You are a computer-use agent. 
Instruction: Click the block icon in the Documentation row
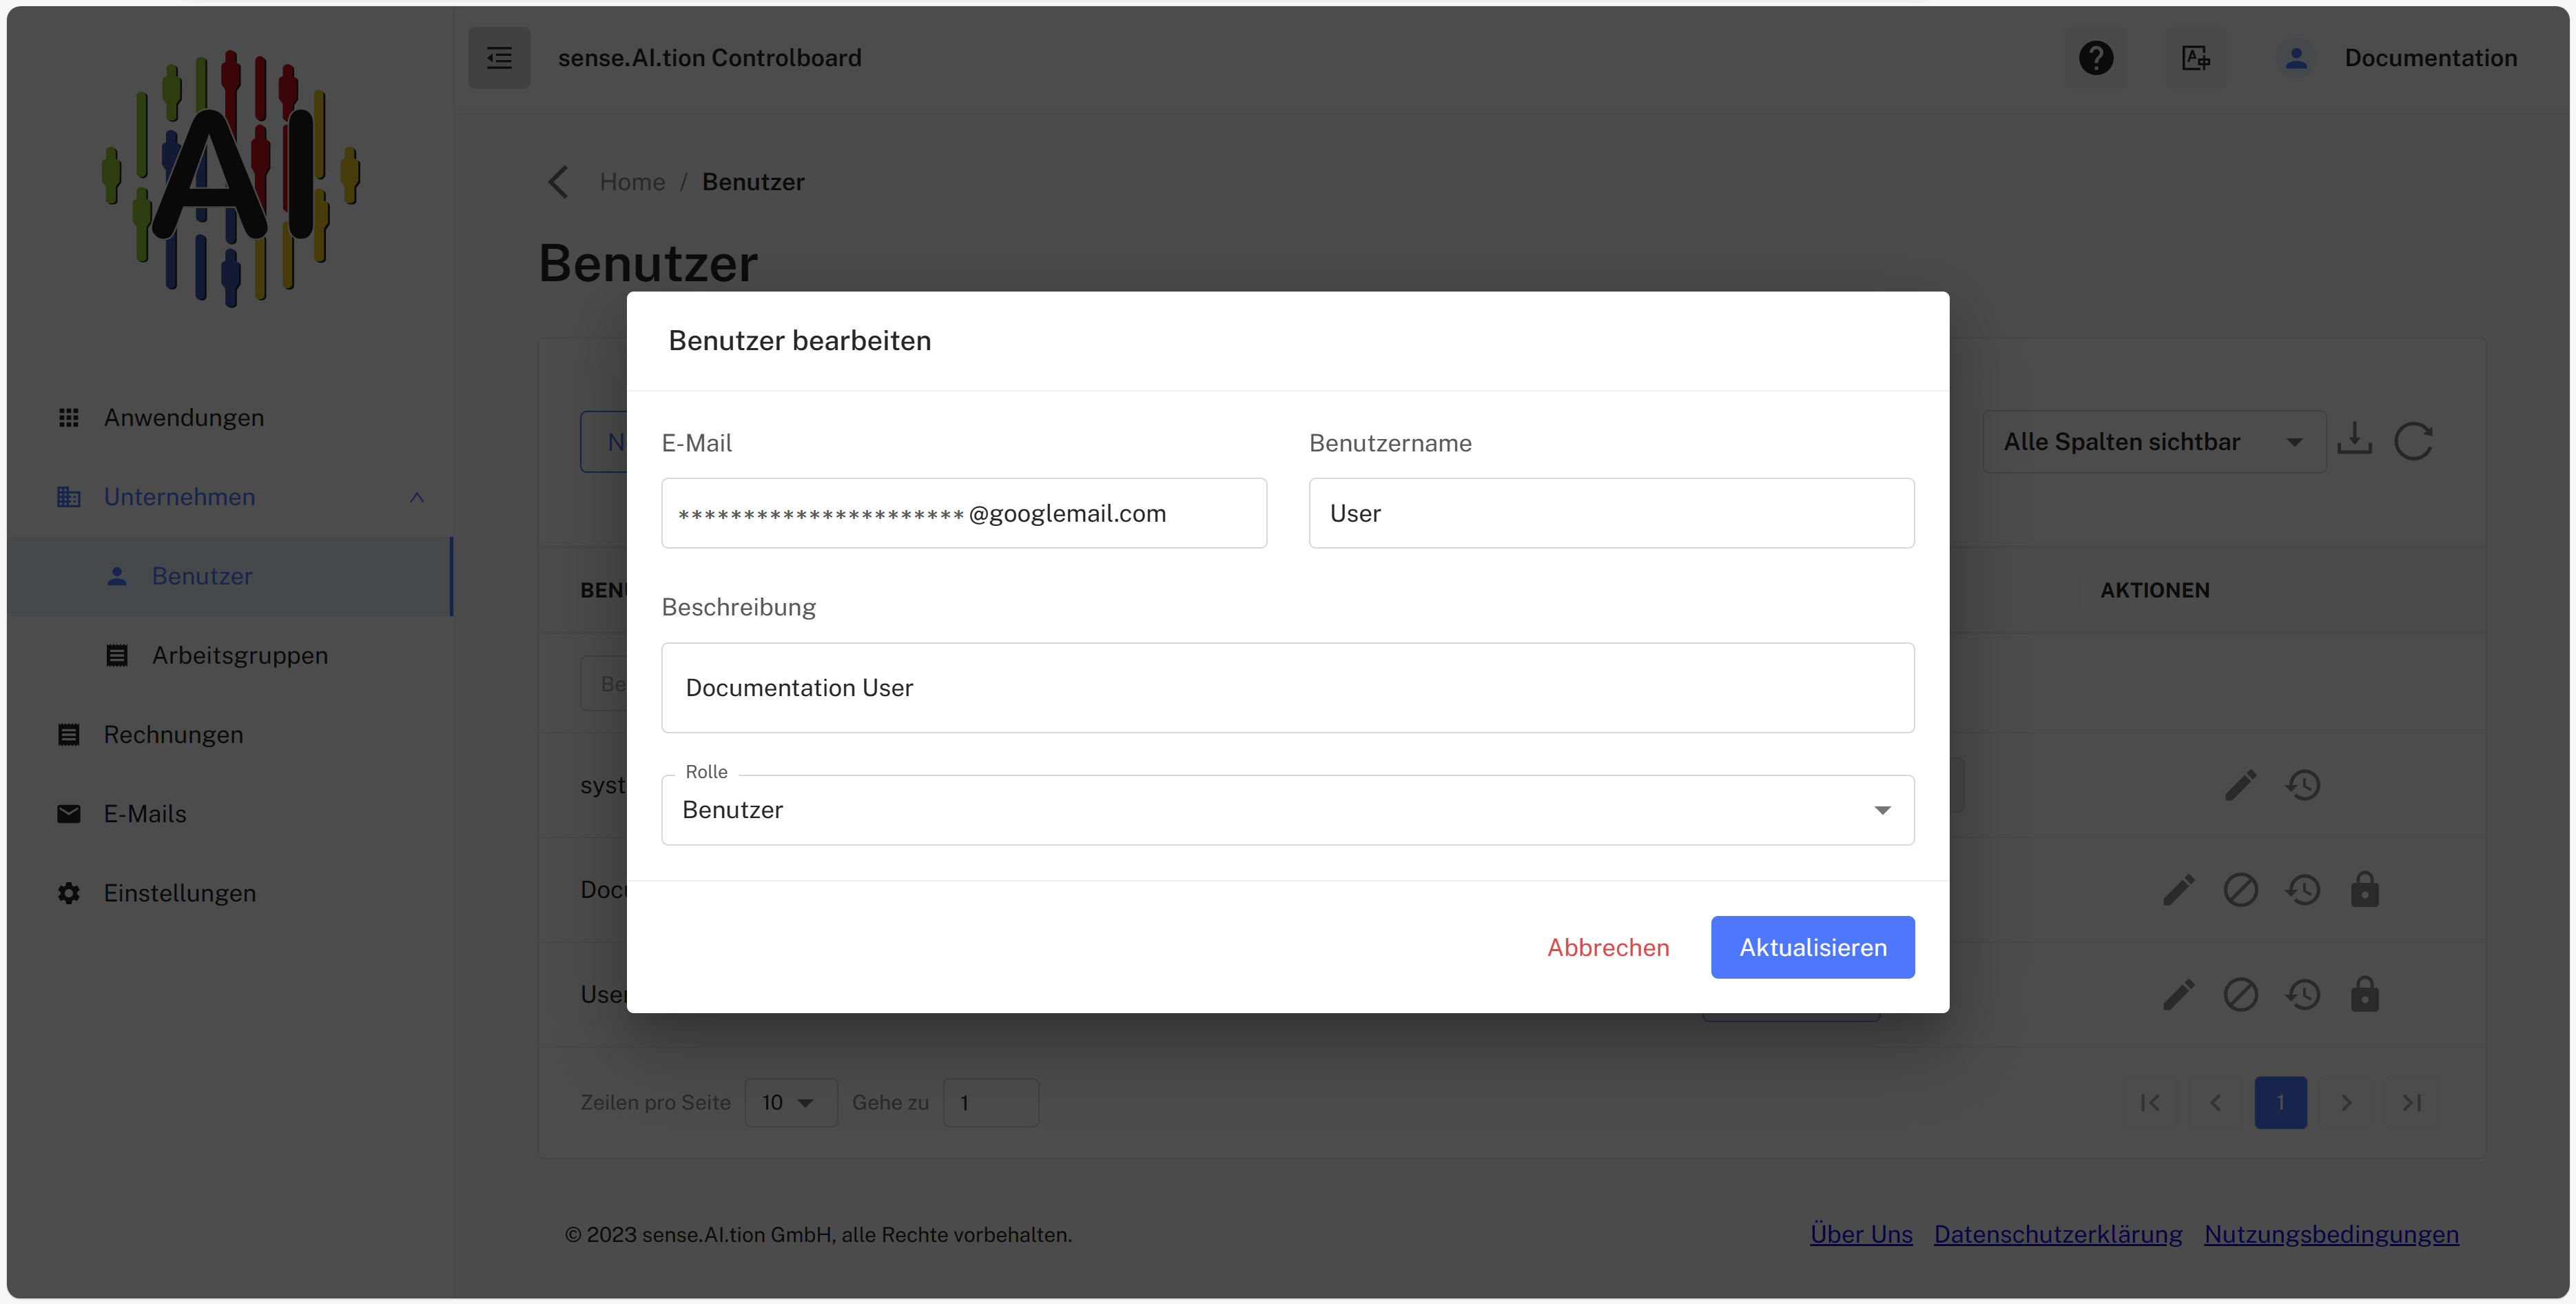(2241, 889)
